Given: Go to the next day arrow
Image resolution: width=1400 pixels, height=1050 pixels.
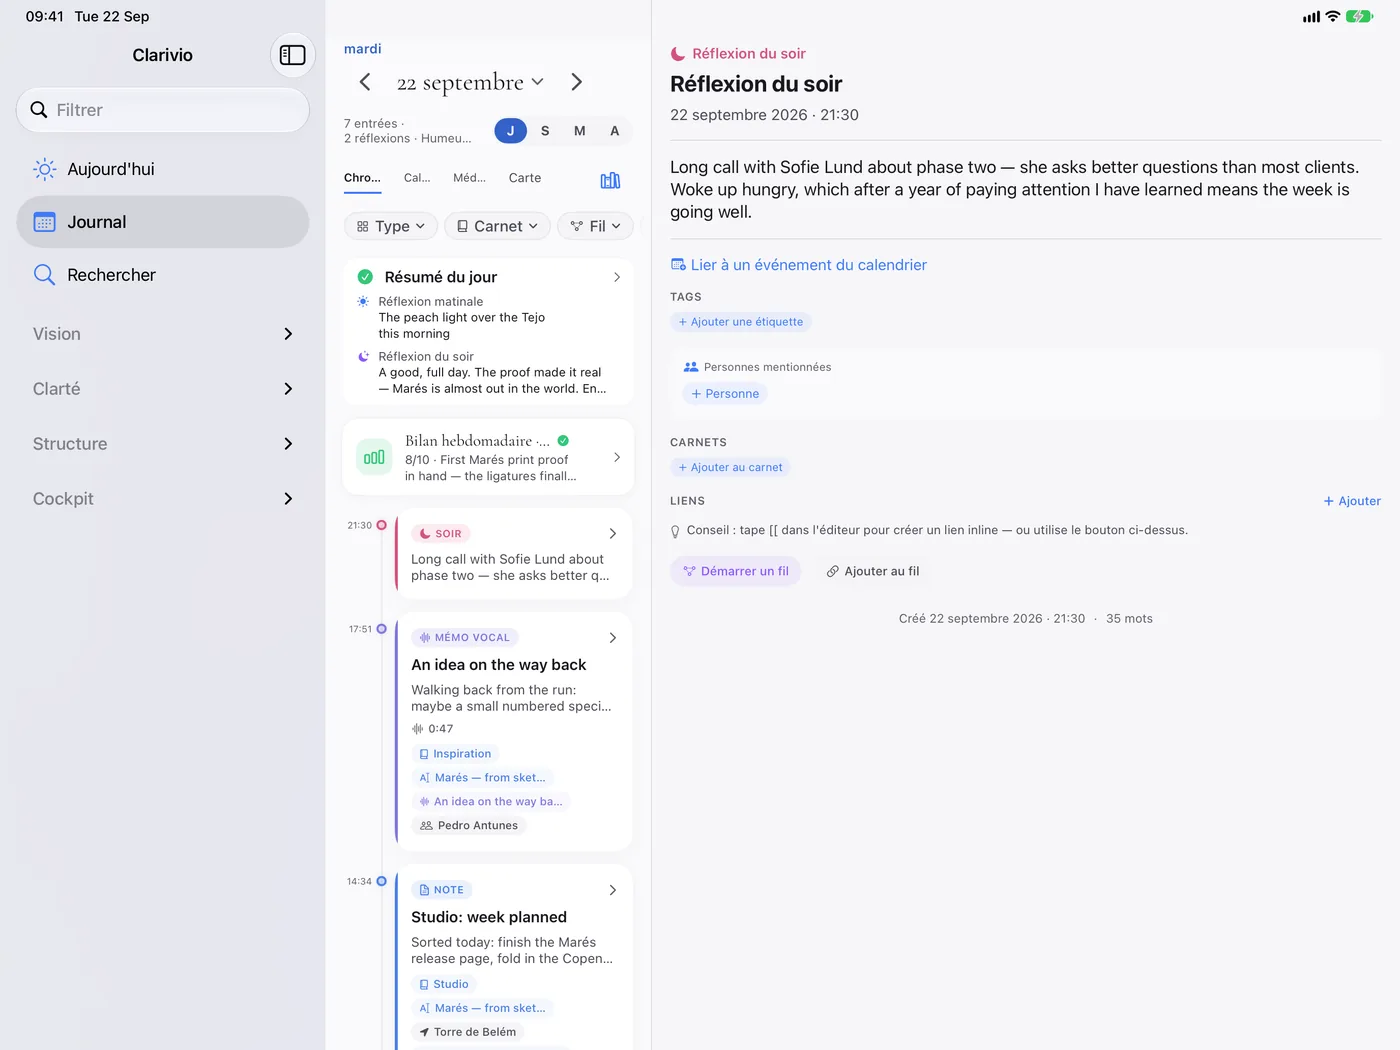Looking at the screenshot, I should click(576, 82).
